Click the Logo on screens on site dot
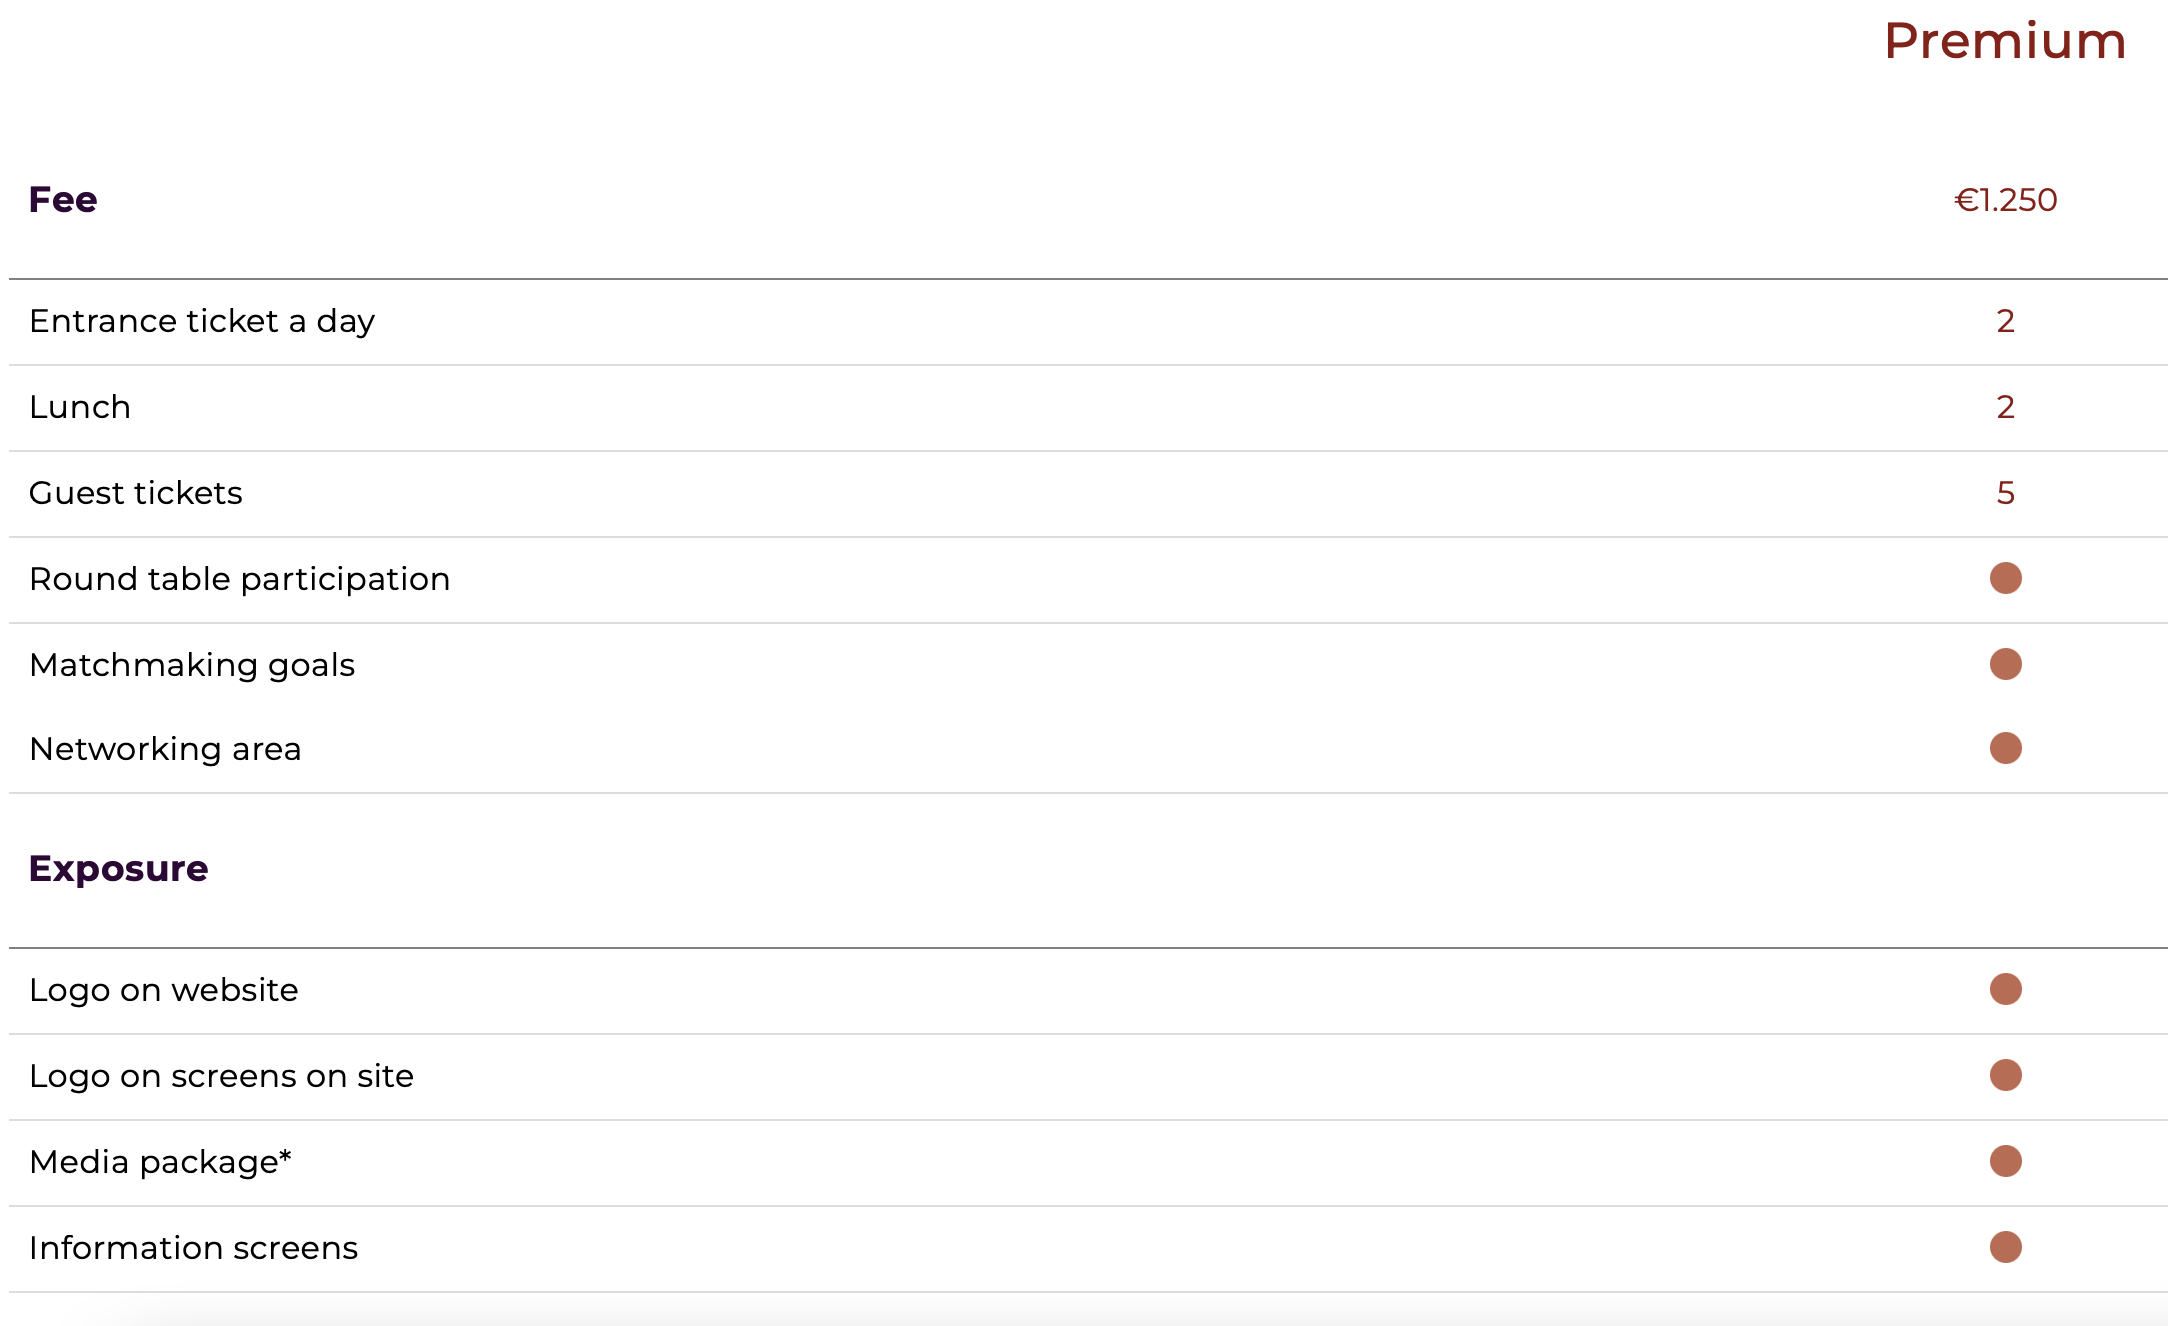The width and height of the screenshot is (2168, 1326). 2005,1075
